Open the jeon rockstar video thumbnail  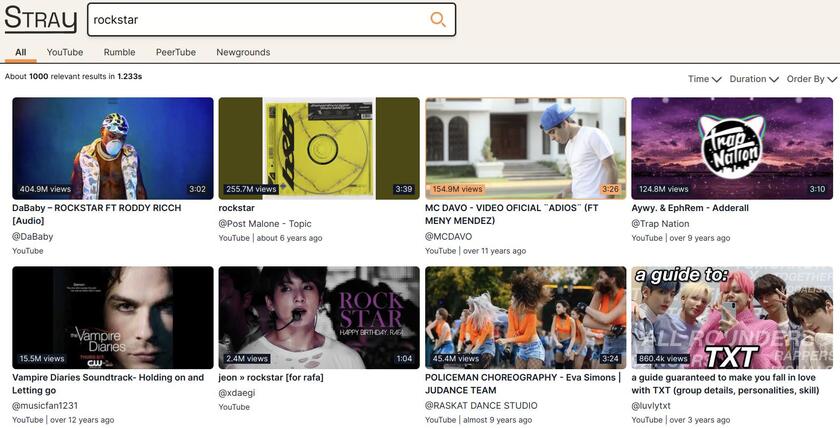click(x=319, y=318)
